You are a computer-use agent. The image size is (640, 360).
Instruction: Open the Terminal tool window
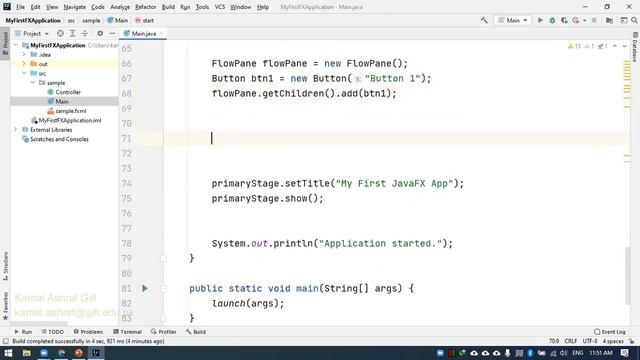[x=127, y=332]
